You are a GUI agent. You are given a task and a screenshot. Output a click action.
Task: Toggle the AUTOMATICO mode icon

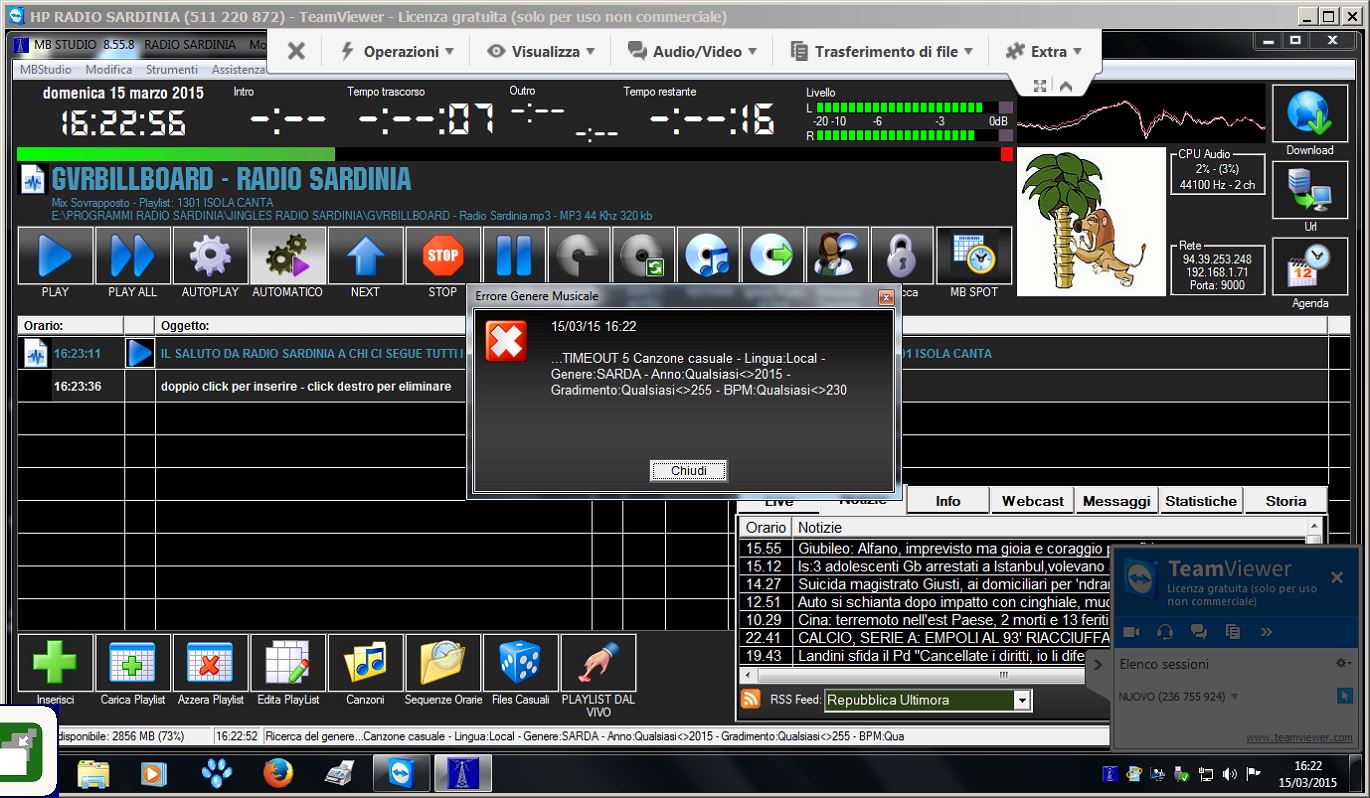coord(288,256)
